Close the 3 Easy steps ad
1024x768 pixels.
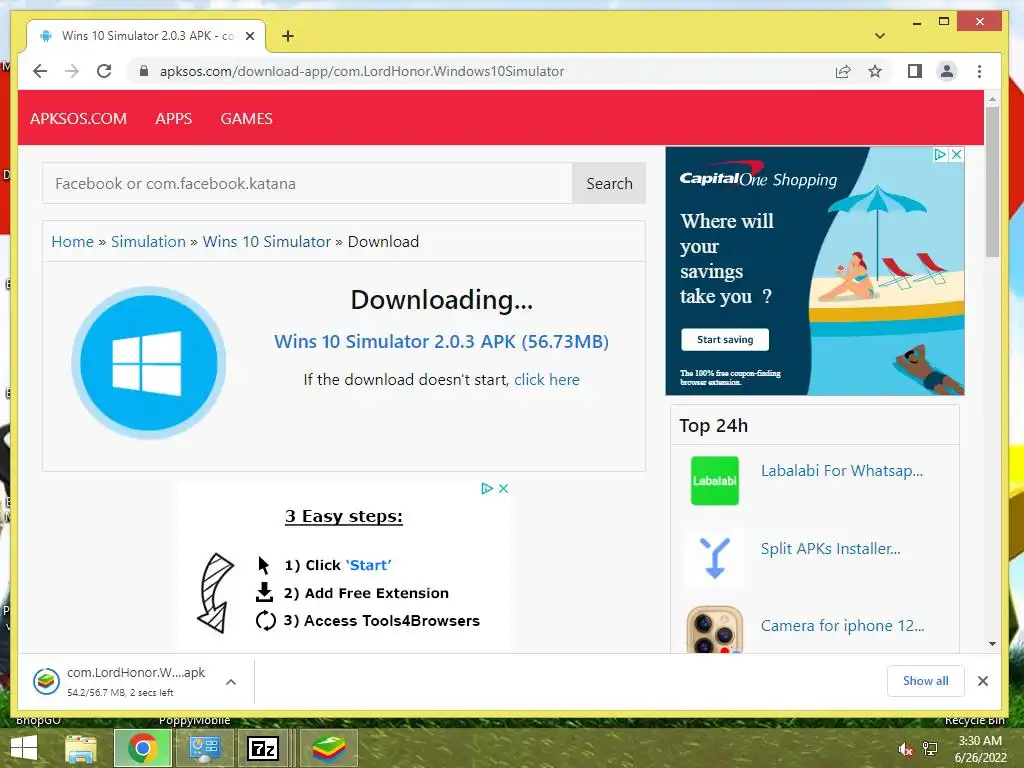pyautogui.click(x=504, y=488)
